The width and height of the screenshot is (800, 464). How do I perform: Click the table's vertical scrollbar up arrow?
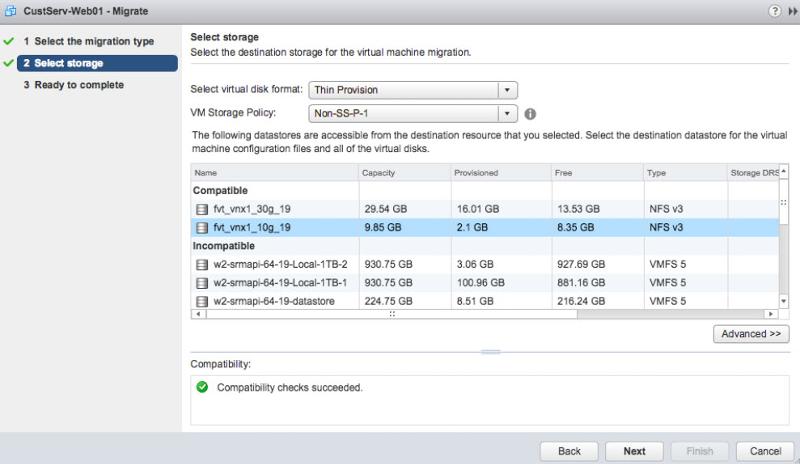click(784, 170)
